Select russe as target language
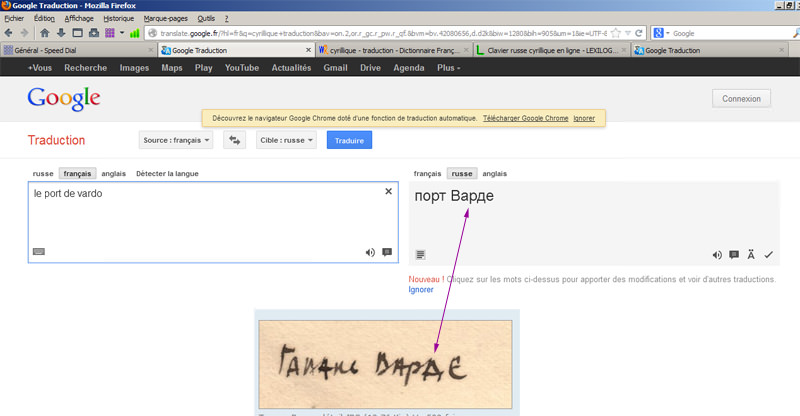This screenshot has height=416, width=800. click(x=462, y=174)
